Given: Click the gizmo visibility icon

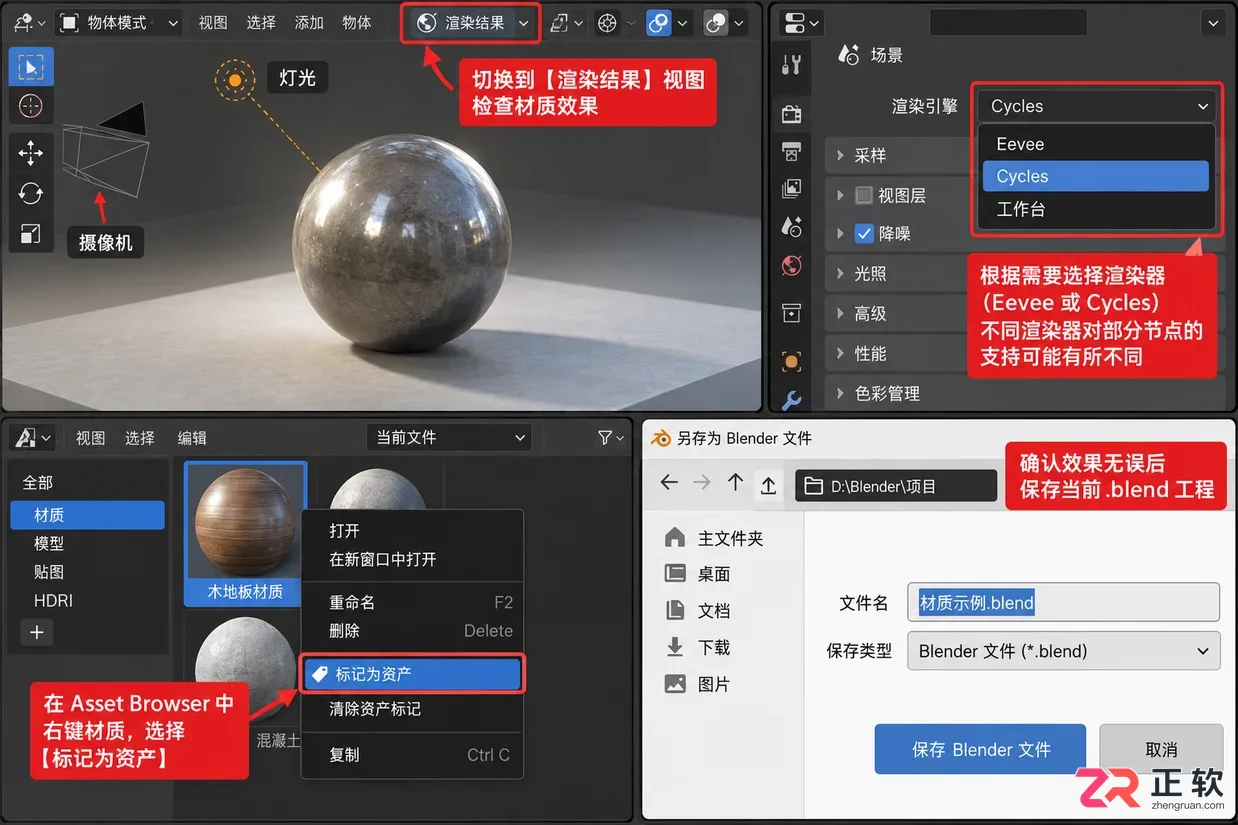Looking at the screenshot, I should pyautogui.click(x=561, y=23).
